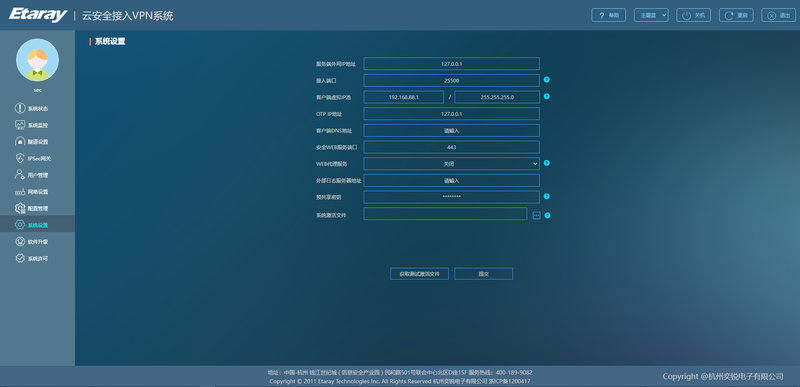Click the help icon beside the activation file browse button
The height and width of the screenshot is (387, 800).
[547, 215]
